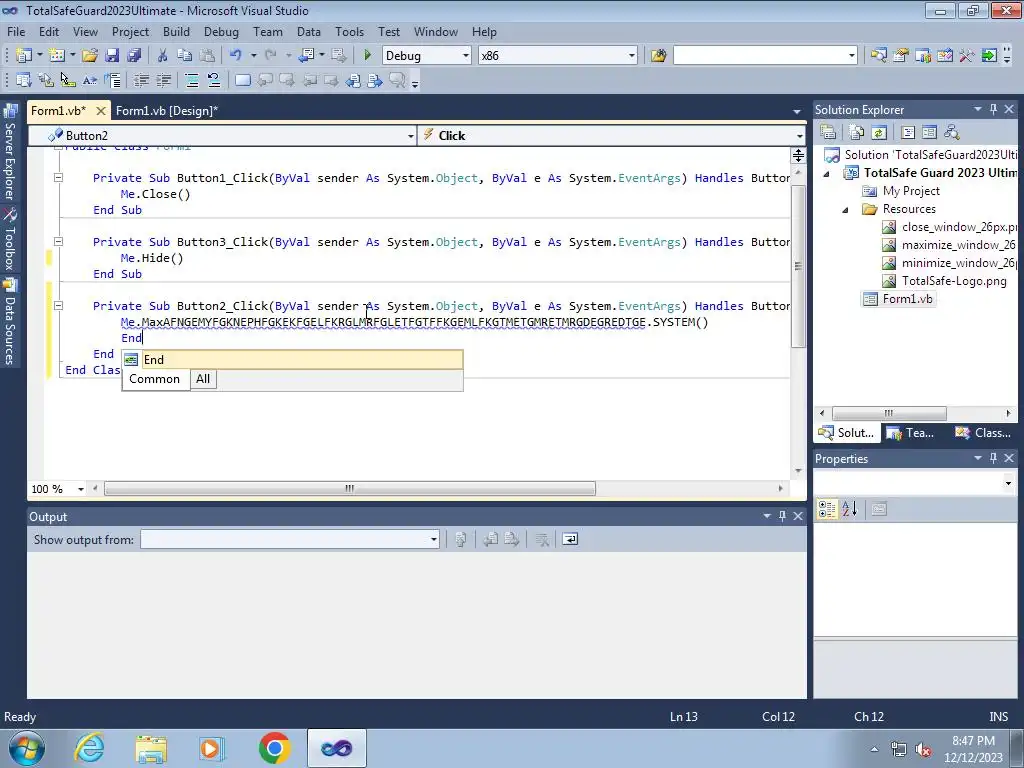Uncomment the selected lines
Screen dimensions: 1024x768
pos(214,80)
